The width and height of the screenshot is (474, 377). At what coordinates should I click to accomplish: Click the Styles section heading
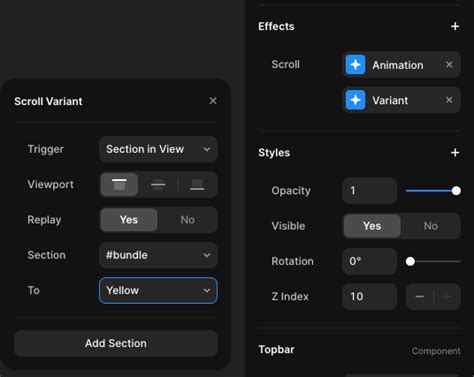(274, 153)
